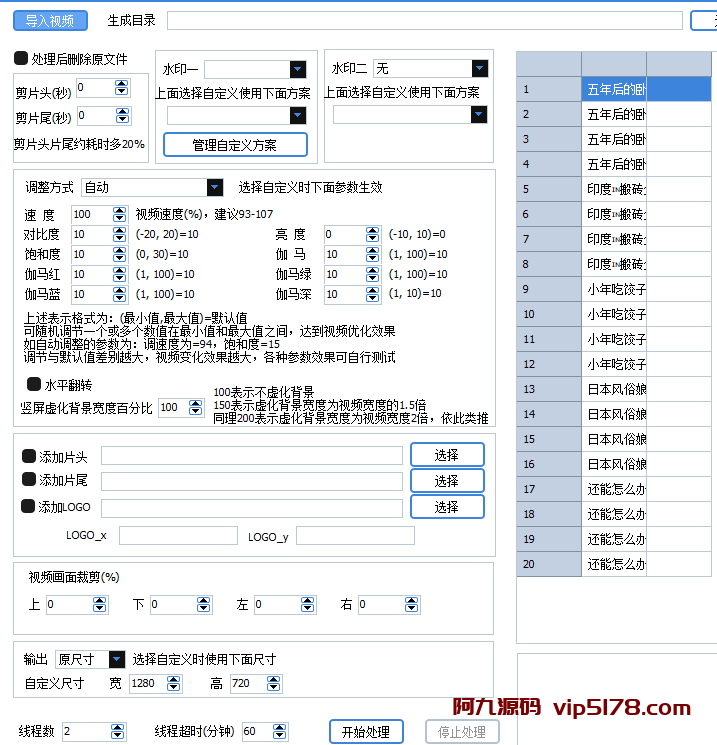Enable the 添加片尾 checkbox
Viewport: 717px width, 745px height.
(29, 479)
